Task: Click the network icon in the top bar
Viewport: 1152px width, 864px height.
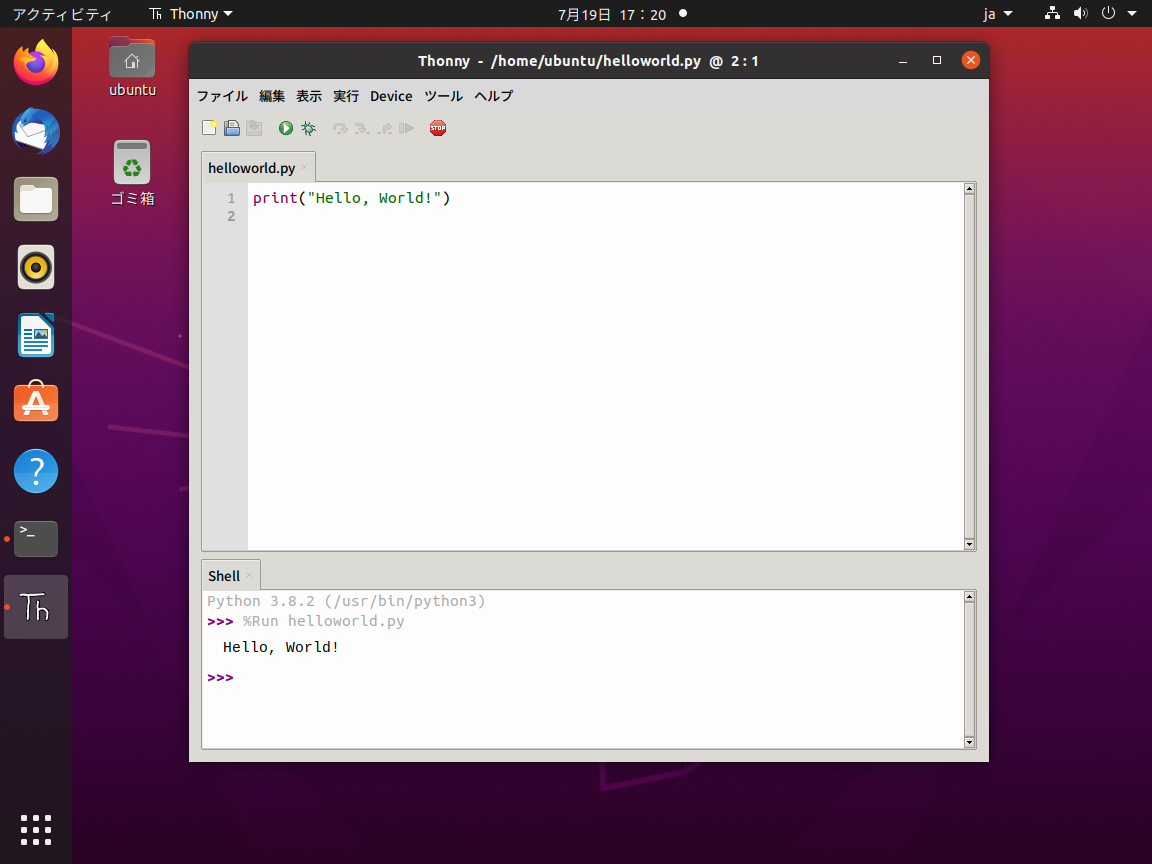Action: point(1052,13)
